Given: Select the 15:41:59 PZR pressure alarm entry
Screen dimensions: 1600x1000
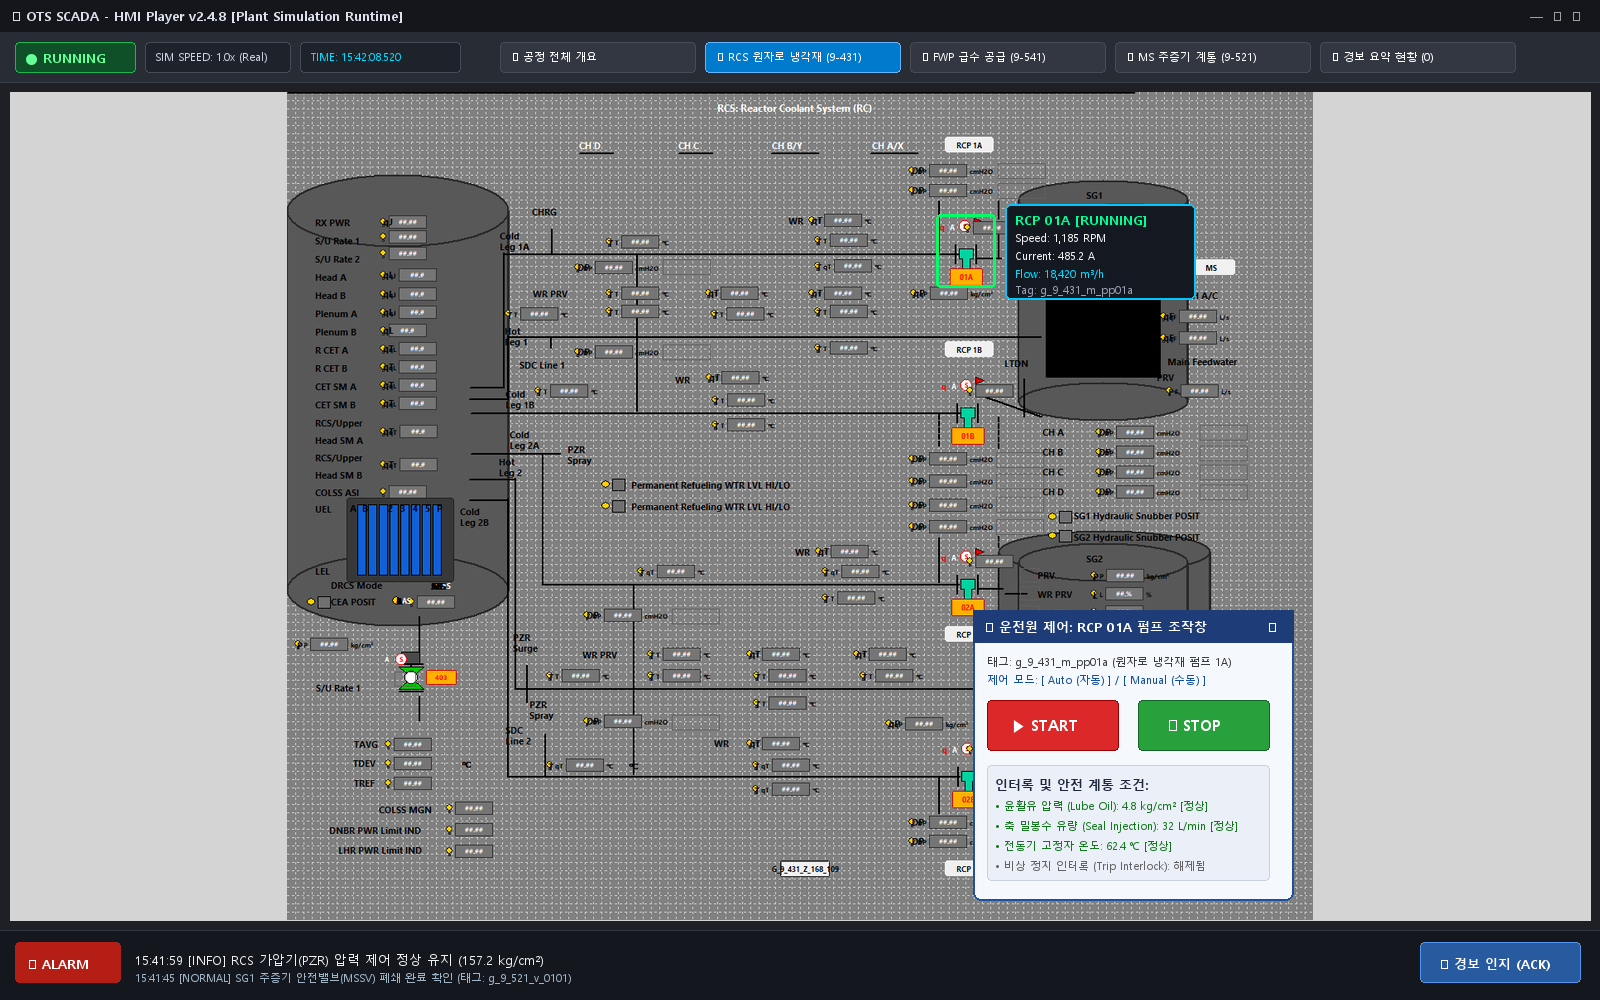Looking at the screenshot, I should tap(339, 960).
